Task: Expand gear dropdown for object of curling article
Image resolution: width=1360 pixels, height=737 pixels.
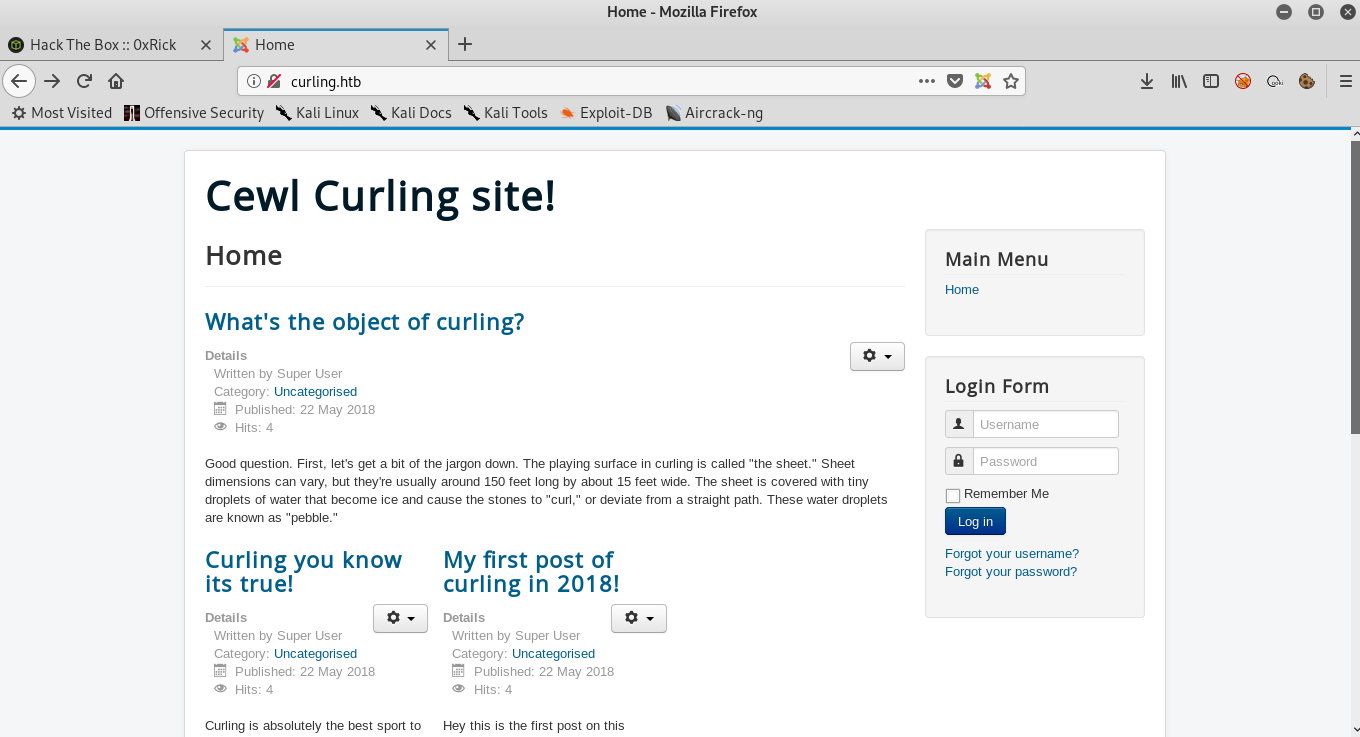Action: [x=877, y=356]
